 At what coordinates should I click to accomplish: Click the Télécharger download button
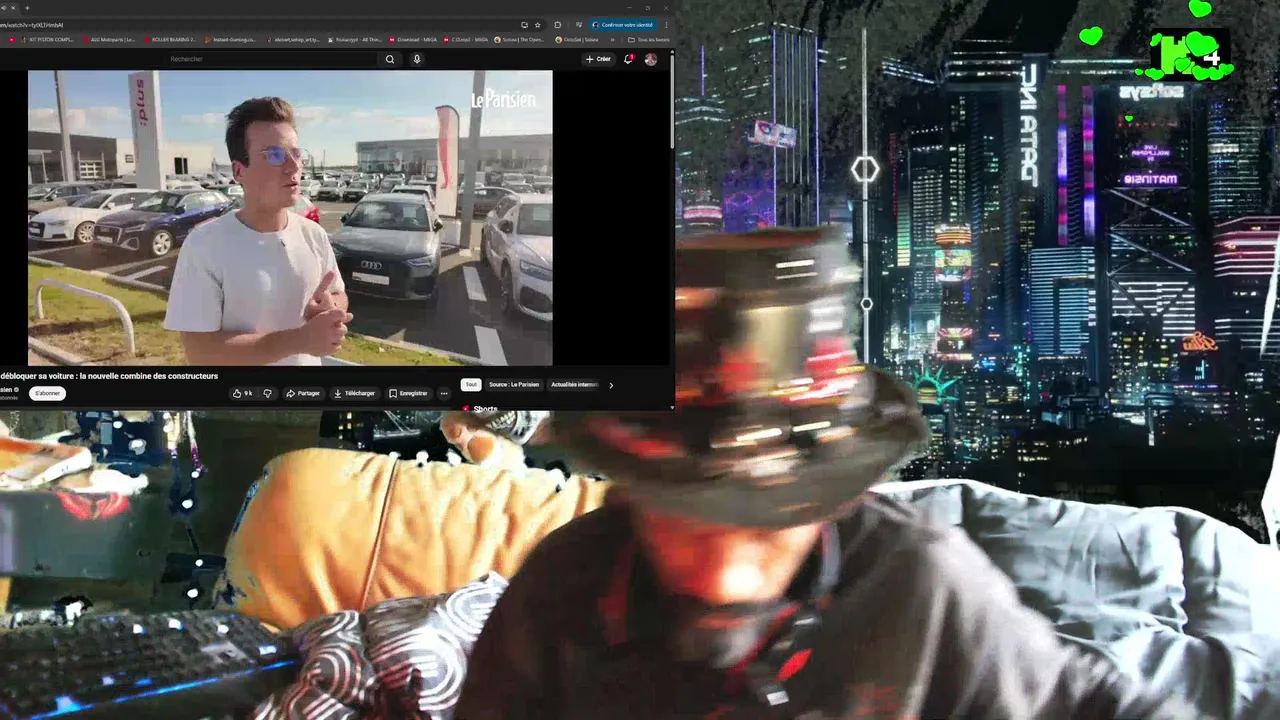(x=354, y=393)
